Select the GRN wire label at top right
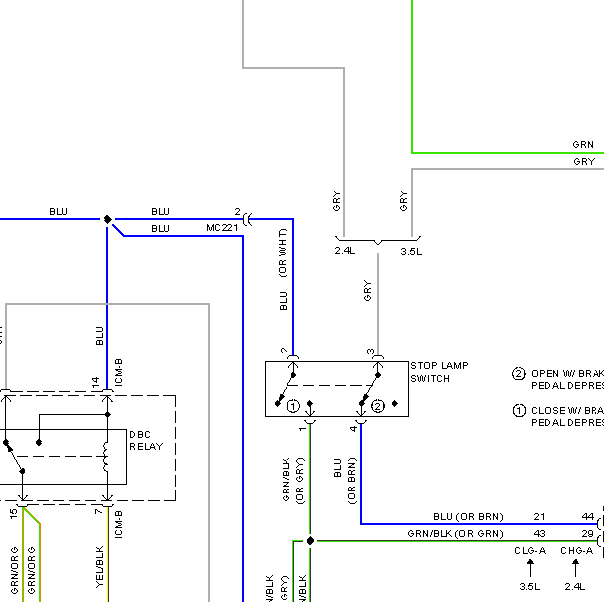The height and width of the screenshot is (602, 604). coord(583,145)
